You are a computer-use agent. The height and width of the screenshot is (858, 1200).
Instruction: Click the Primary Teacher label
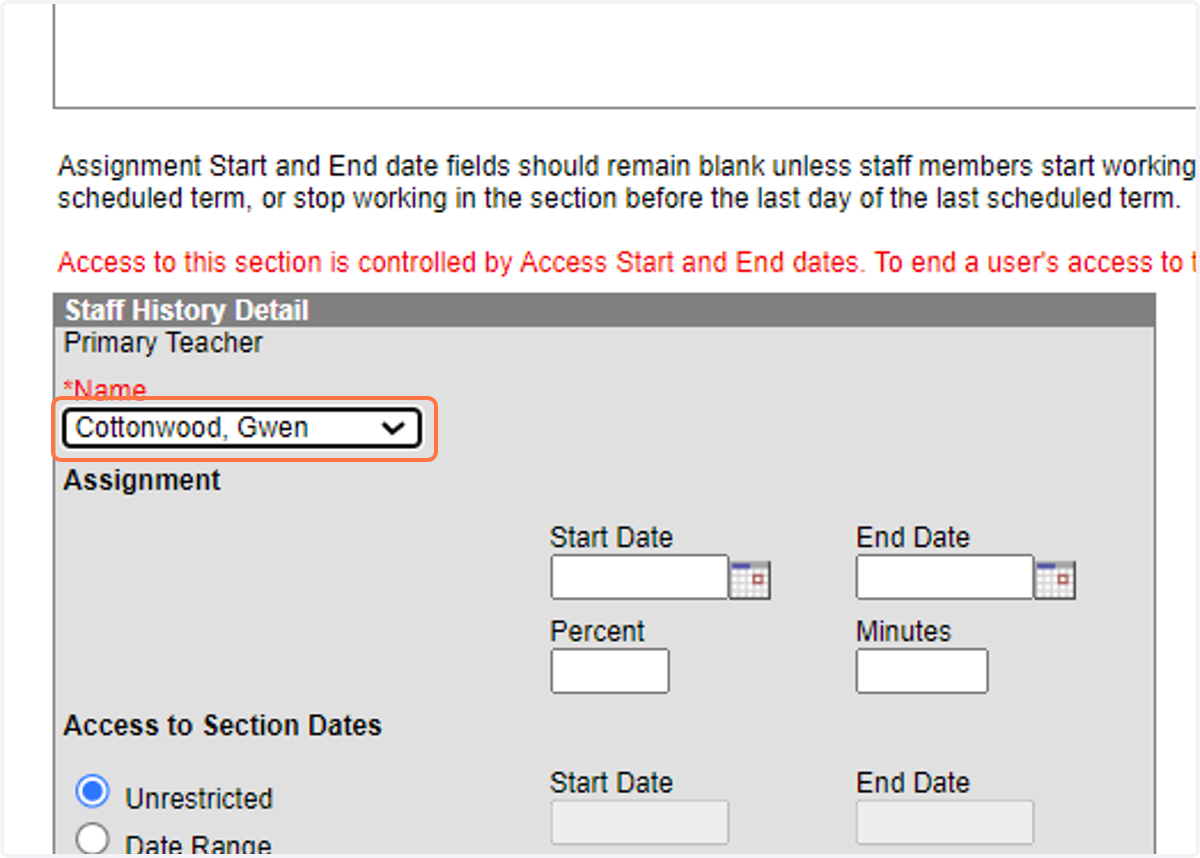pyautogui.click(x=163, y=343)
